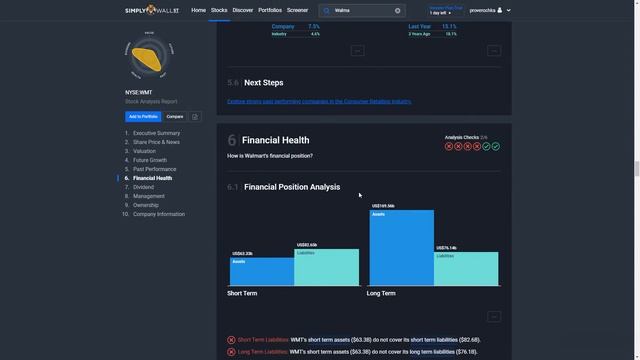640x360 pixels.
Task: Select Financial Health in the sidebar
Action: (x=152, y=178)
